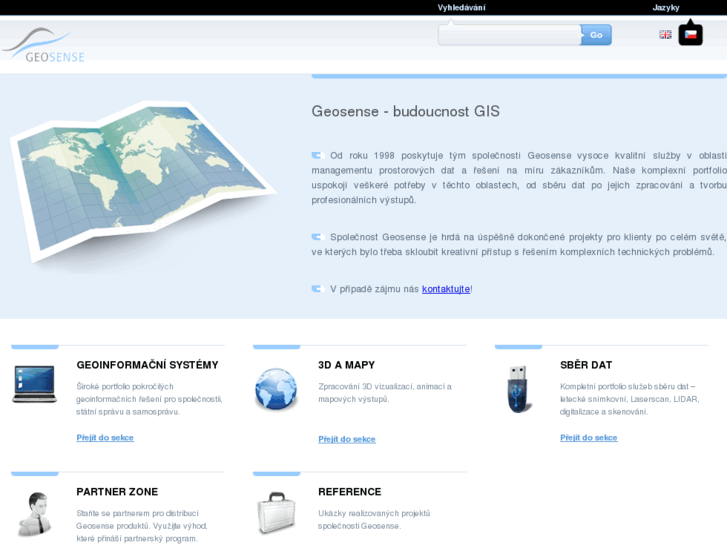This screenshot has height=545, width=727.
Task: Click the bullet icon before 'Od roku 1998'
Action: pyautogui.click(x=317, y=155)
